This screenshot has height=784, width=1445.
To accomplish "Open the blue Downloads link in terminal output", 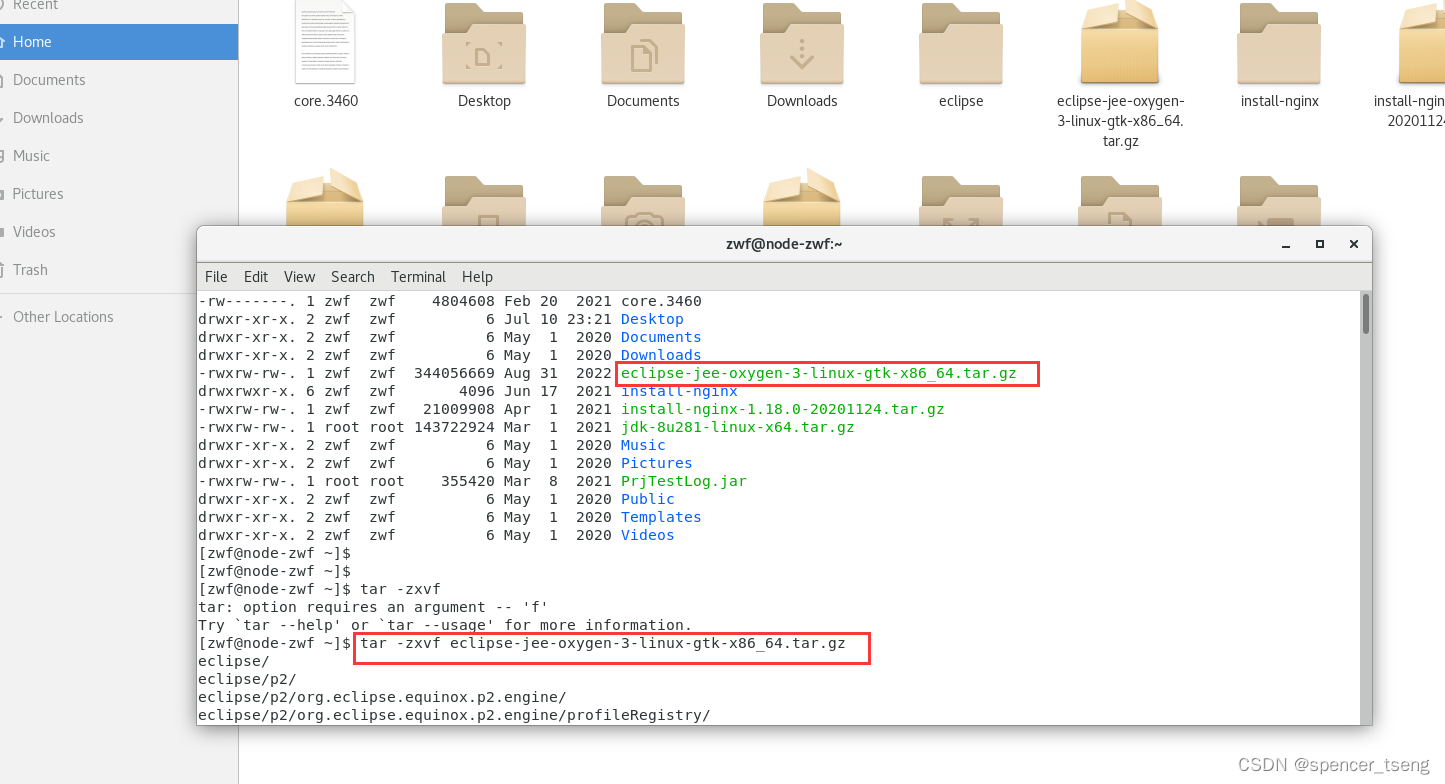I will pos(660,355).
